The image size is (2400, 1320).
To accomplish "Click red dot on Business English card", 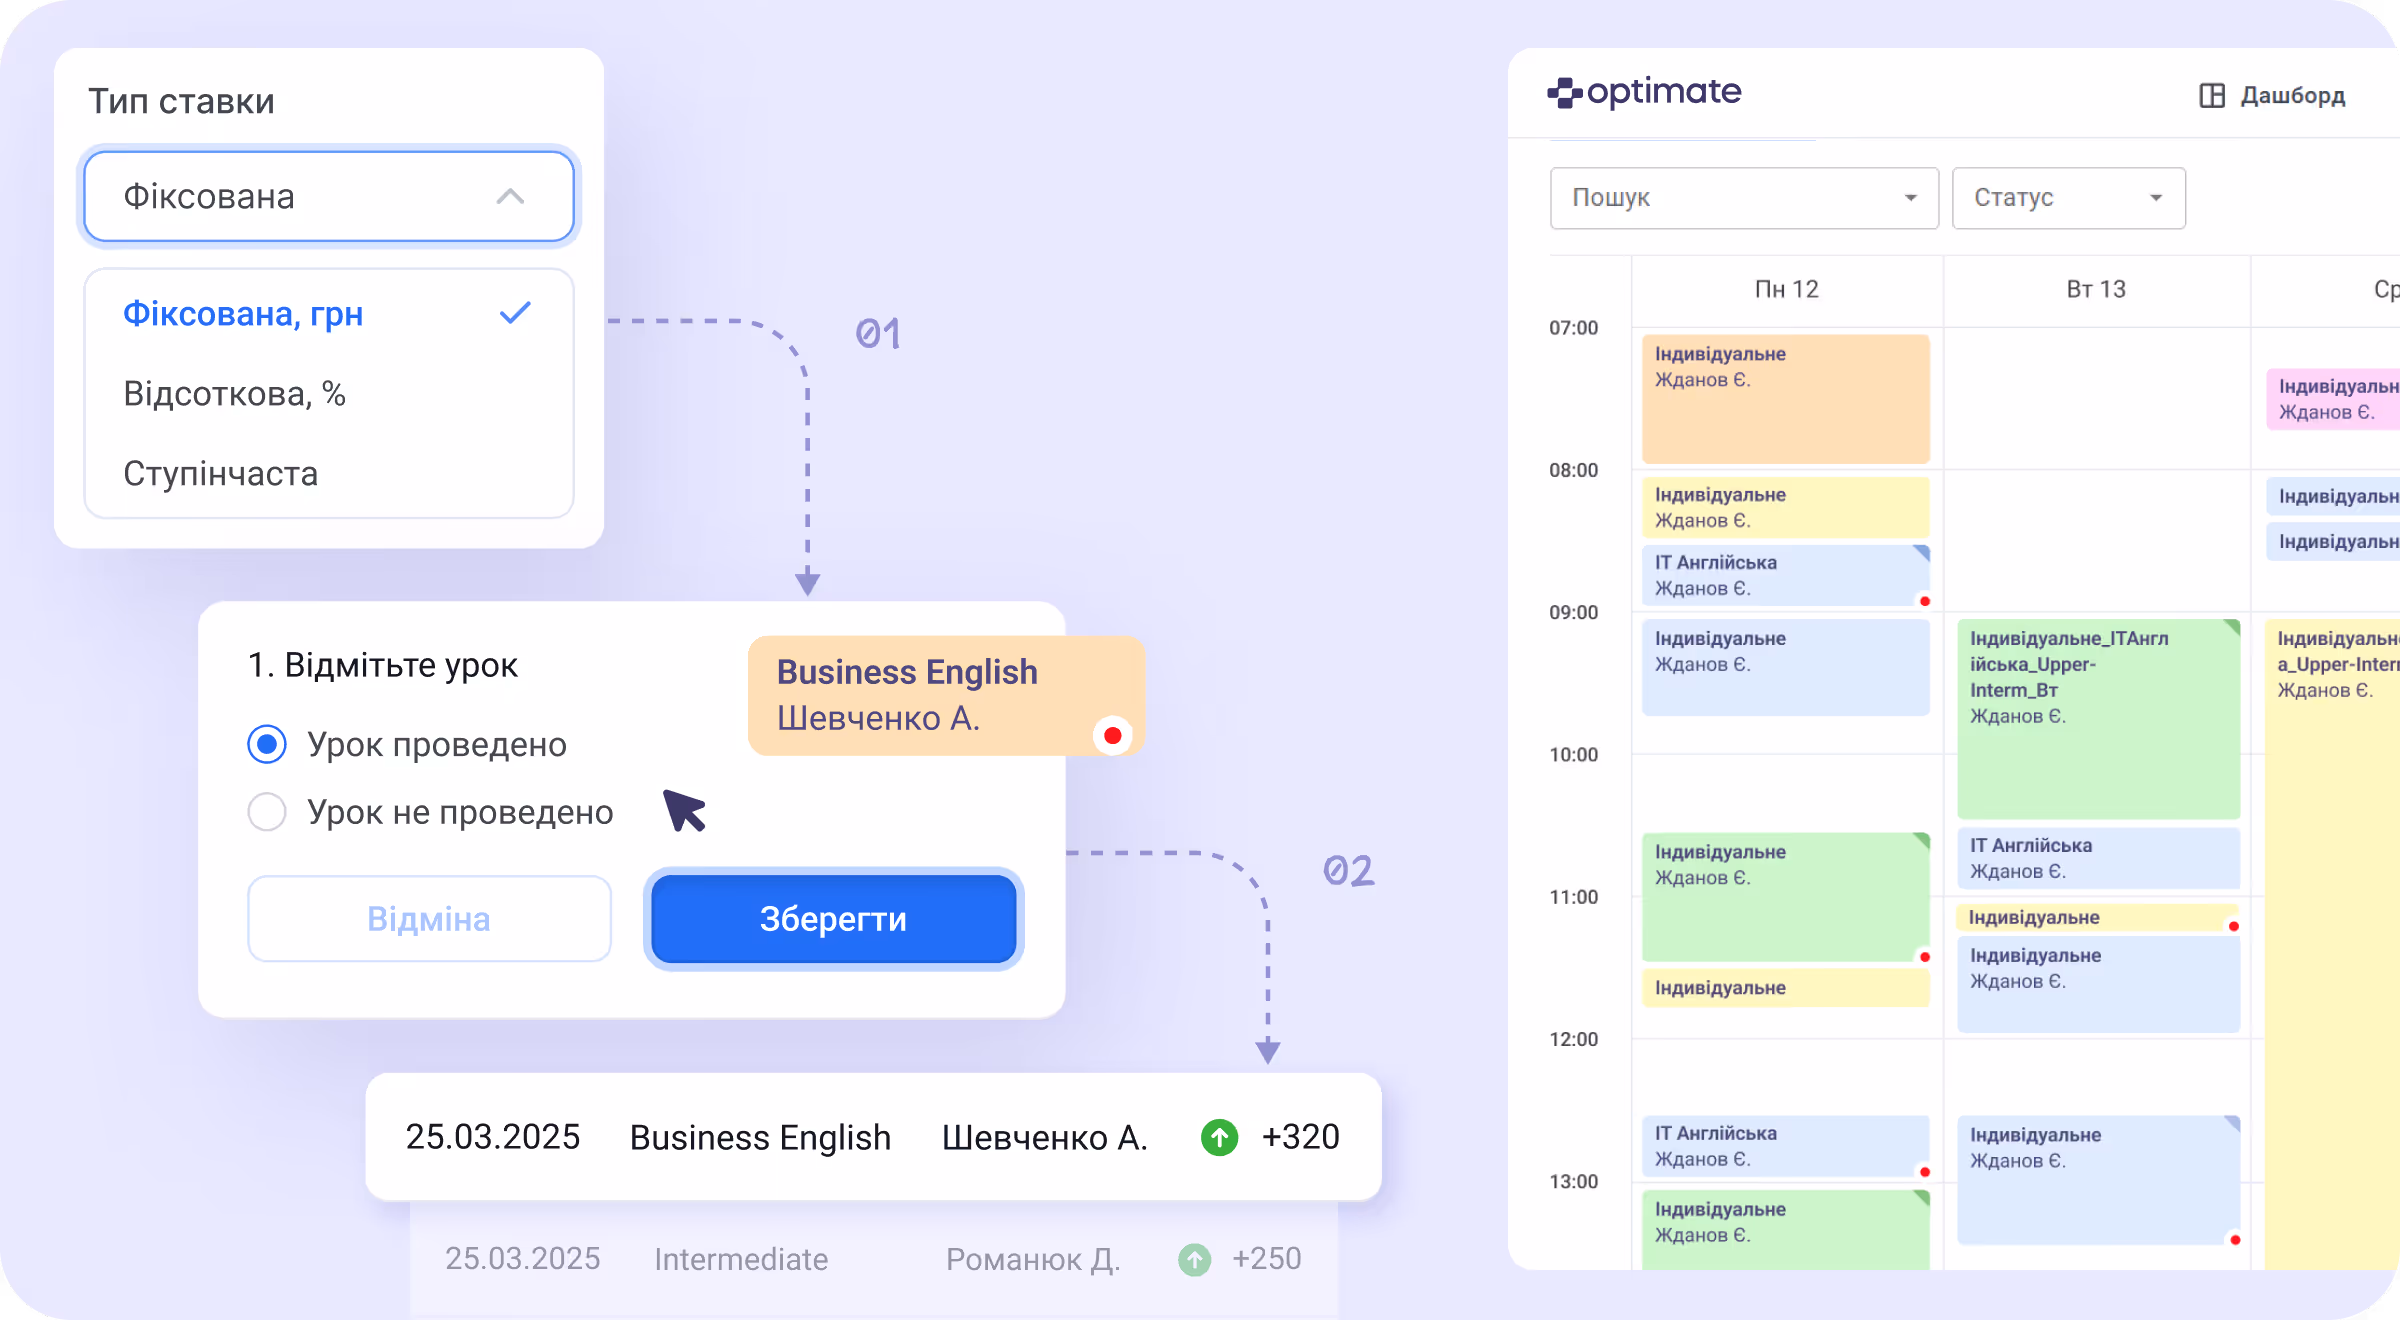I will pyautogui.click(x=1112, y=736).
